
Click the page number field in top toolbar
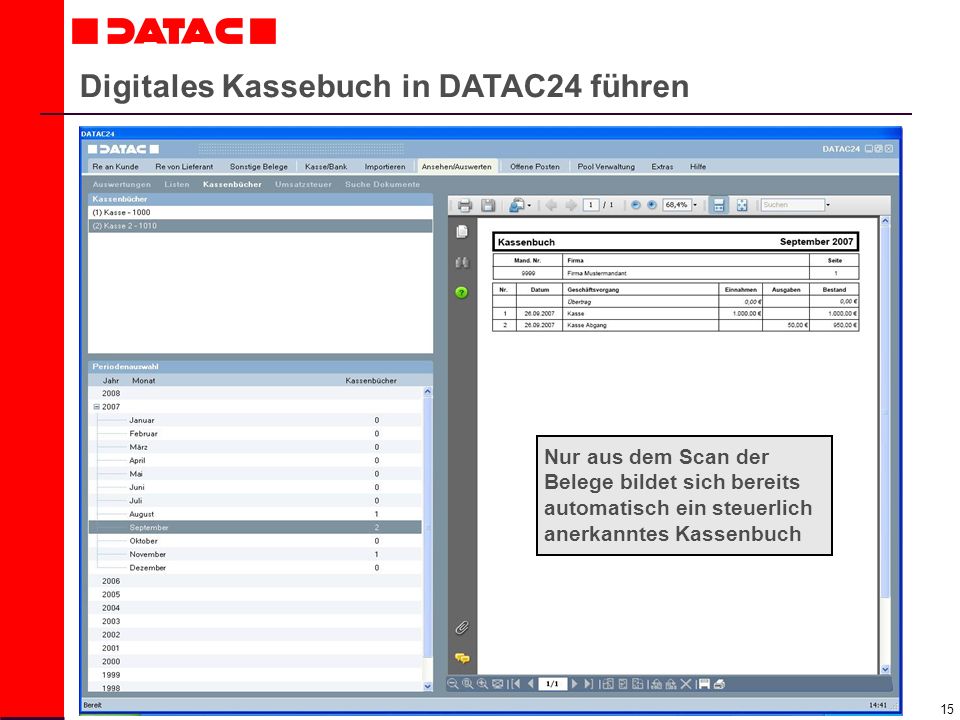click(x=590, y=205)
